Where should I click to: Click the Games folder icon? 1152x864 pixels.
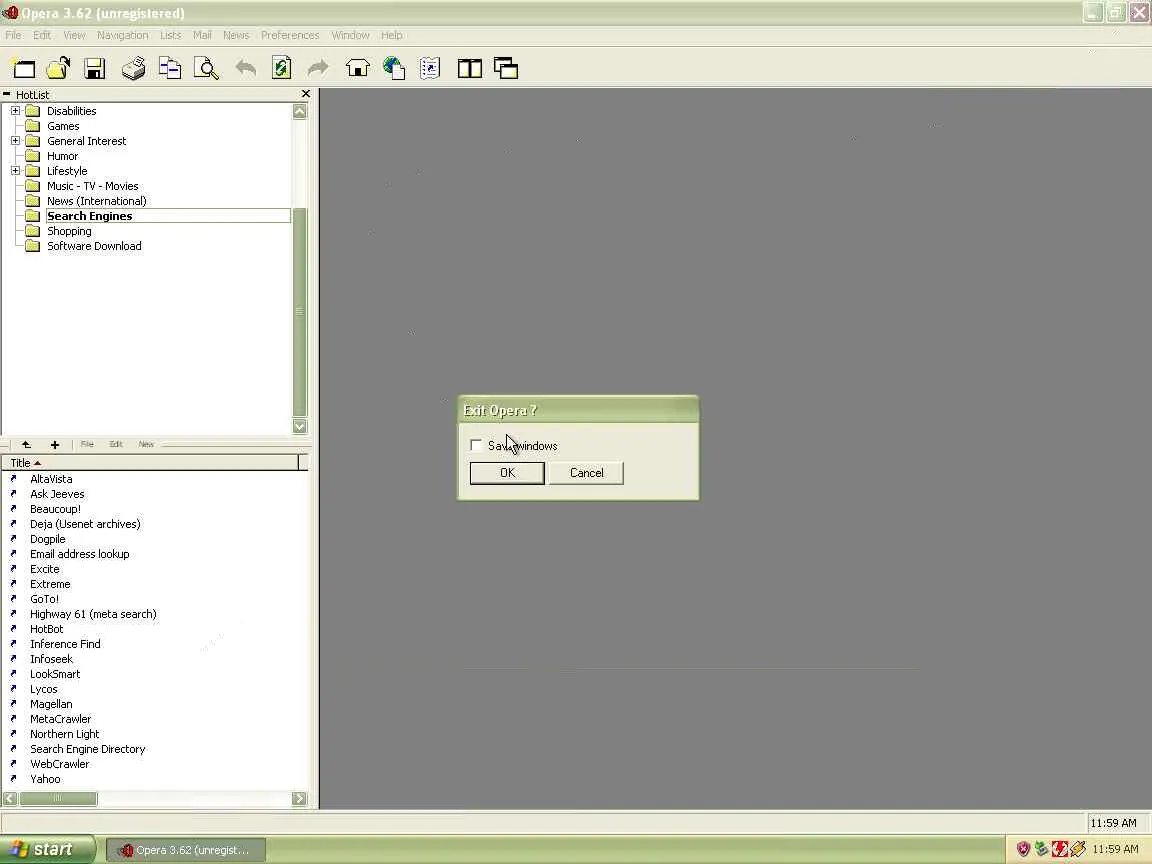(32, 126)
